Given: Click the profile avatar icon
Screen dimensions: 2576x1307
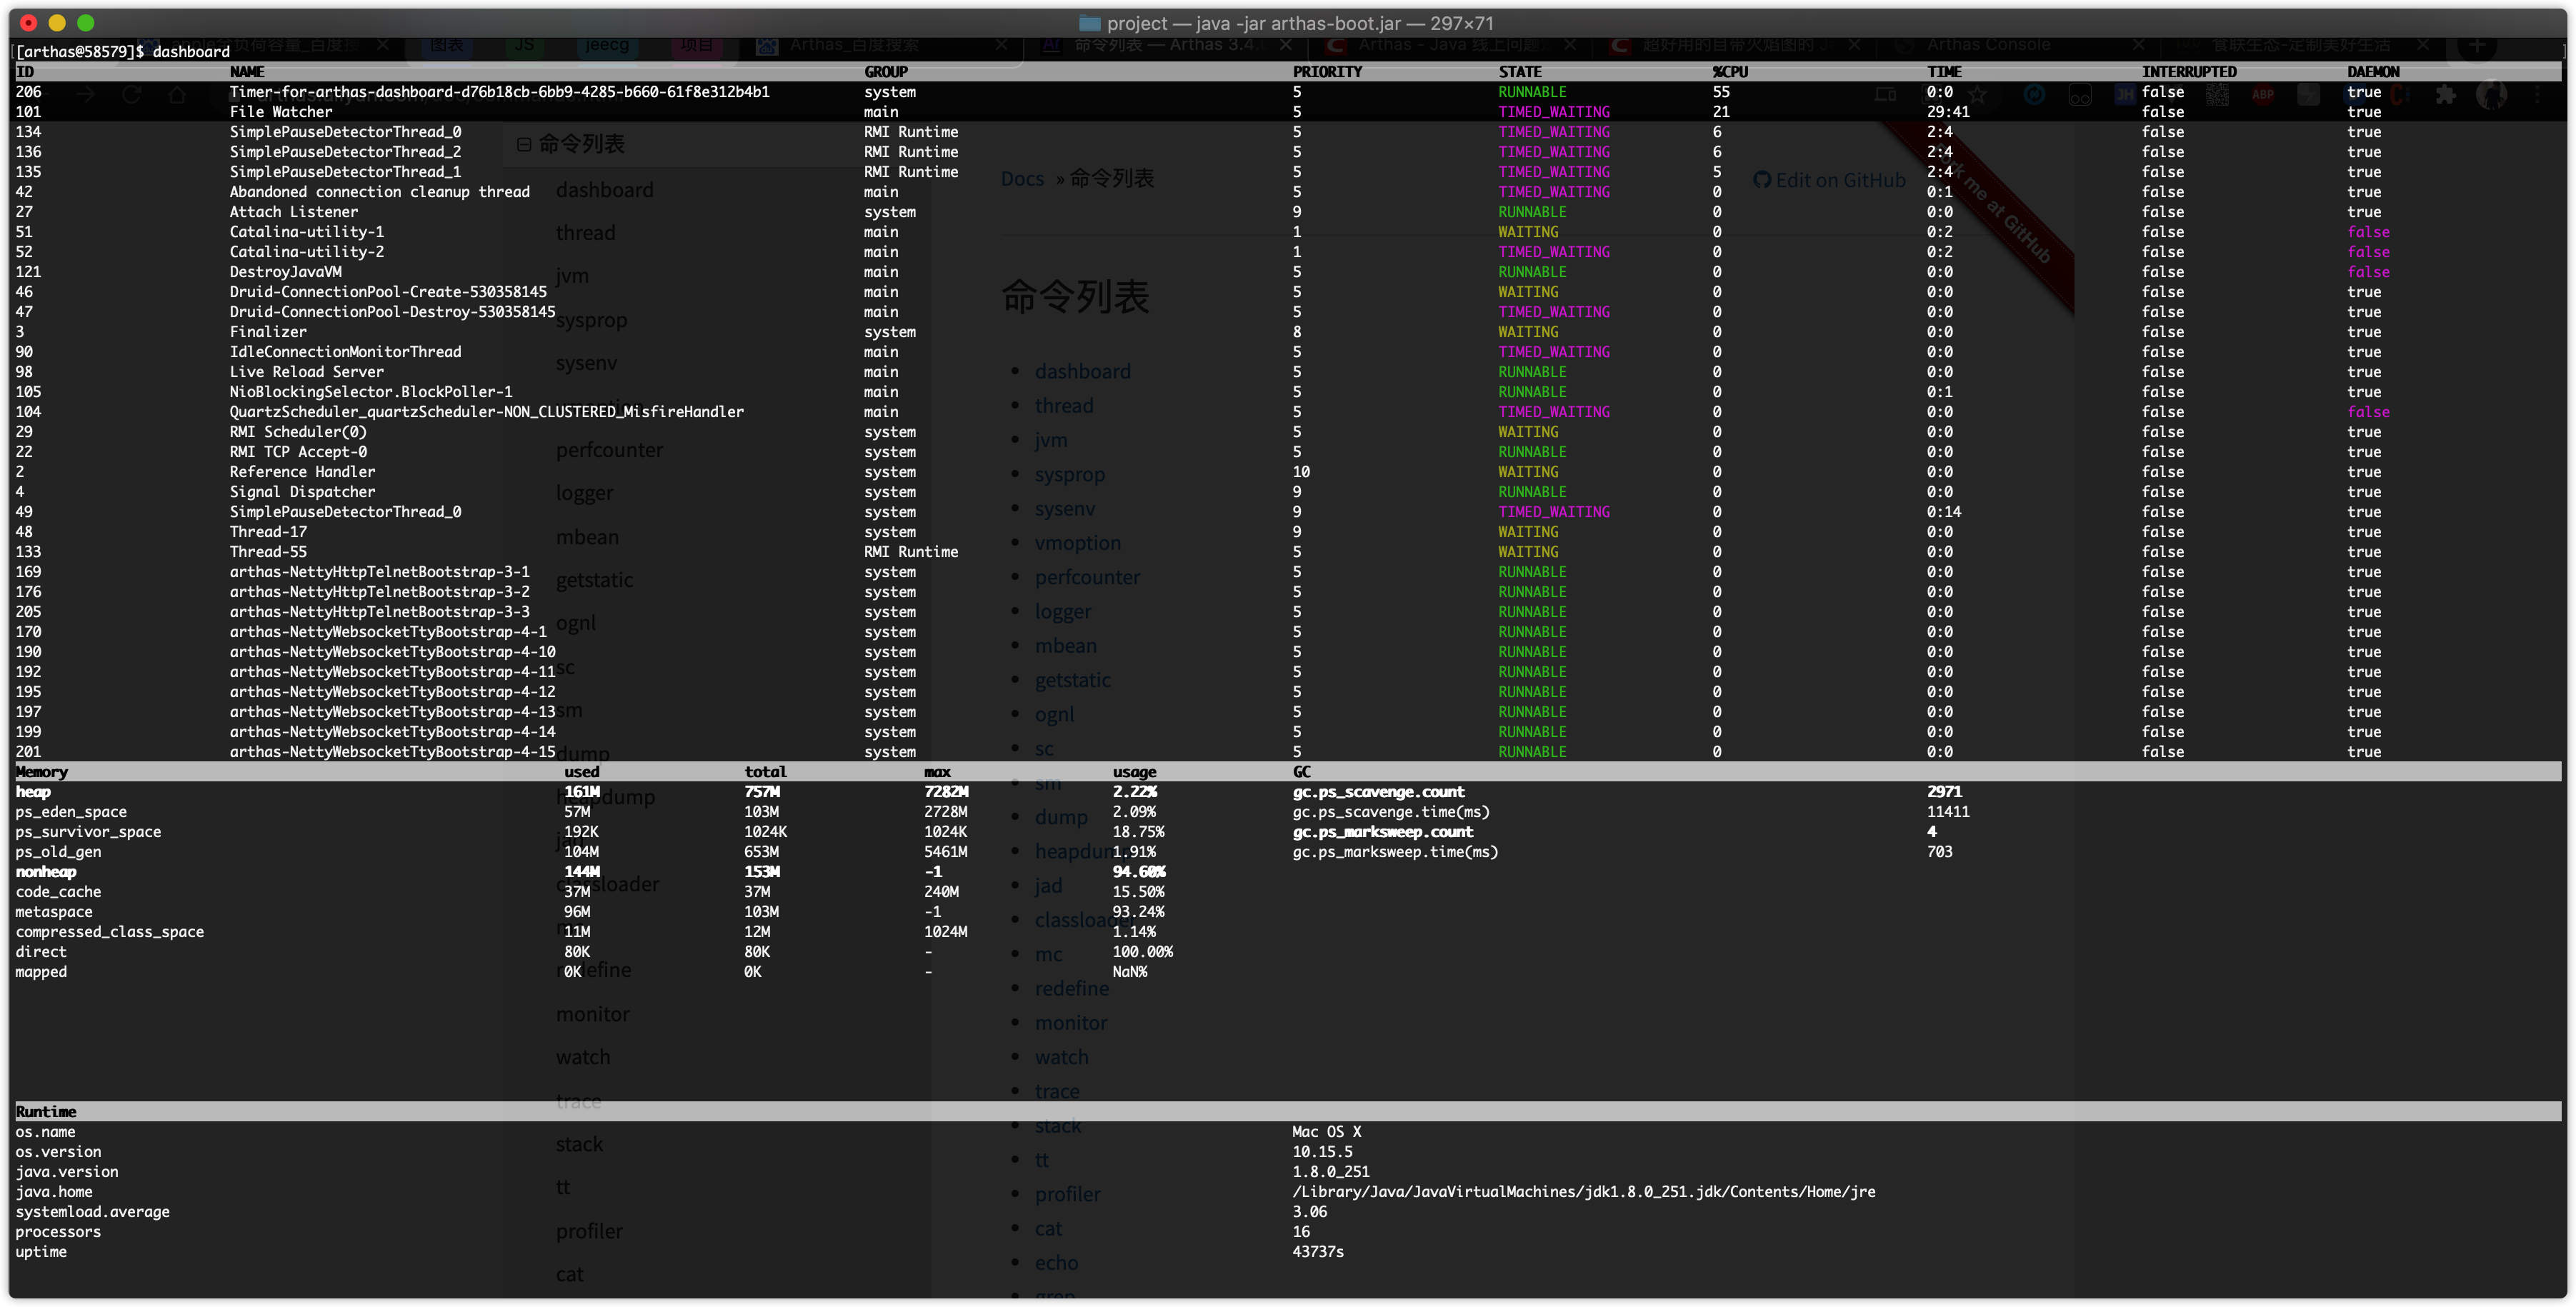Looking at the screenshot, I should [2491, 94].
